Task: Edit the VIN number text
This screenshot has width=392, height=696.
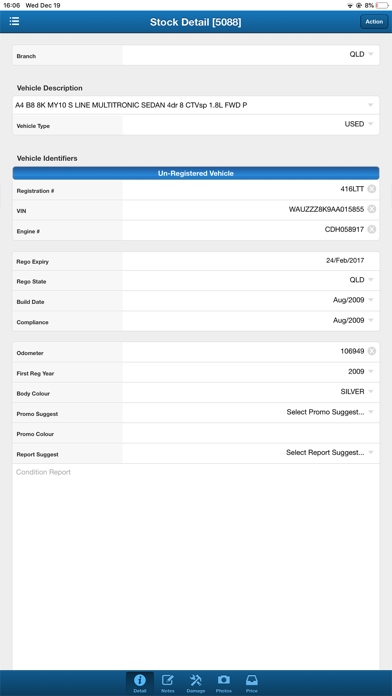Action: (x=326, y=210)
